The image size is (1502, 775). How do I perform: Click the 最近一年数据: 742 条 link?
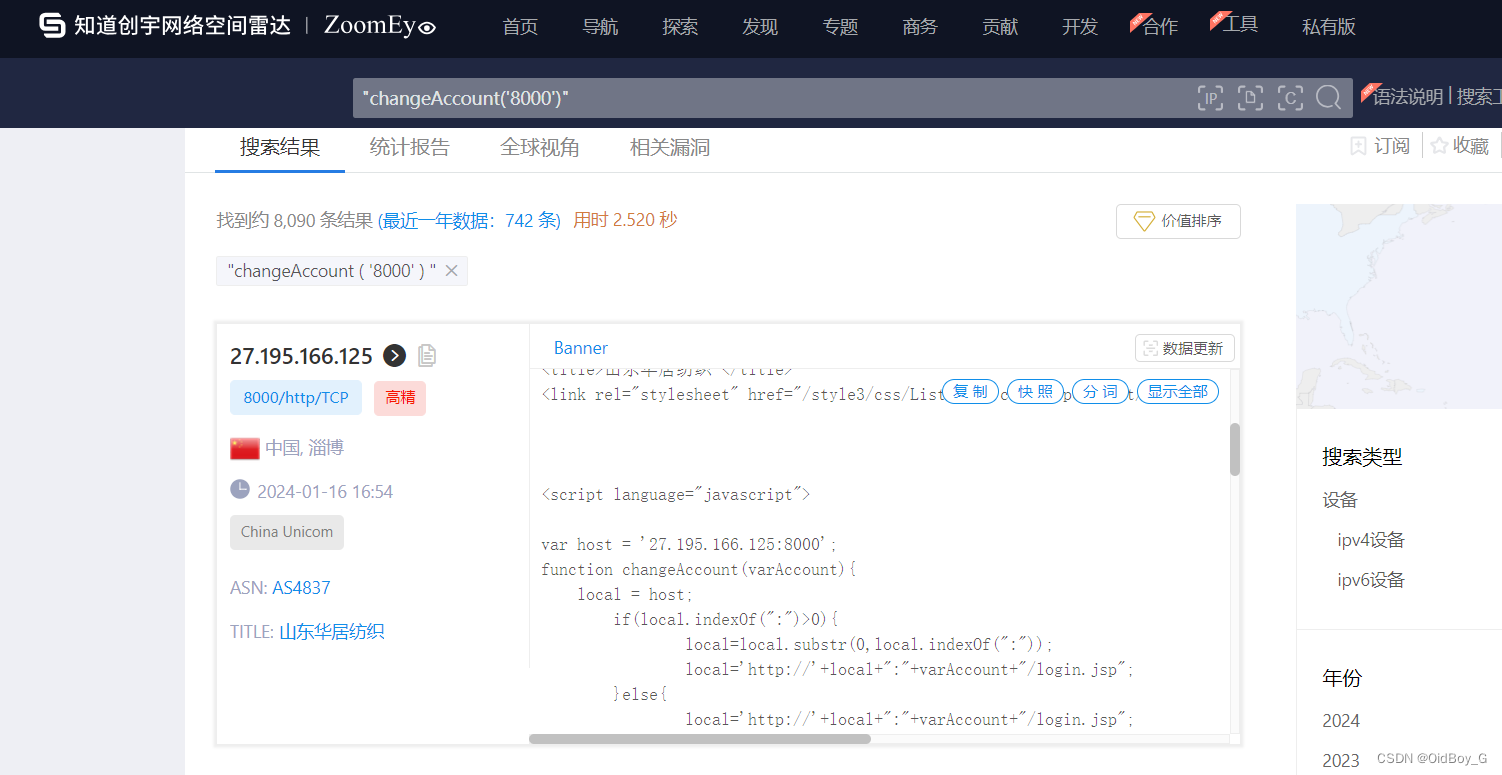pos(470,220)
